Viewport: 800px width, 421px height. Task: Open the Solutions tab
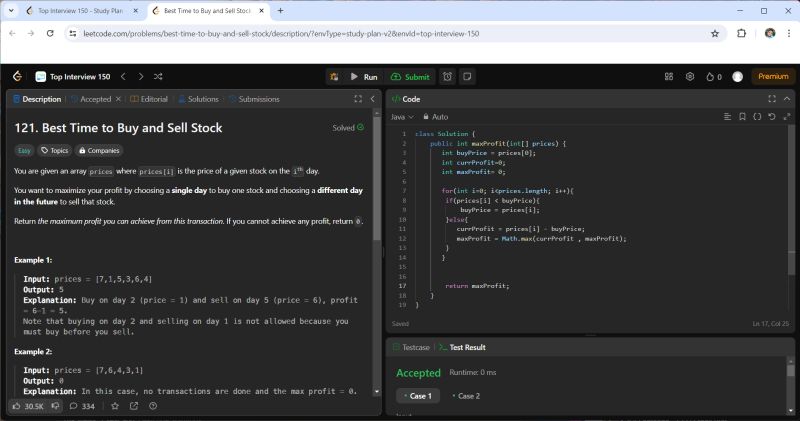[x=198, y=99]
